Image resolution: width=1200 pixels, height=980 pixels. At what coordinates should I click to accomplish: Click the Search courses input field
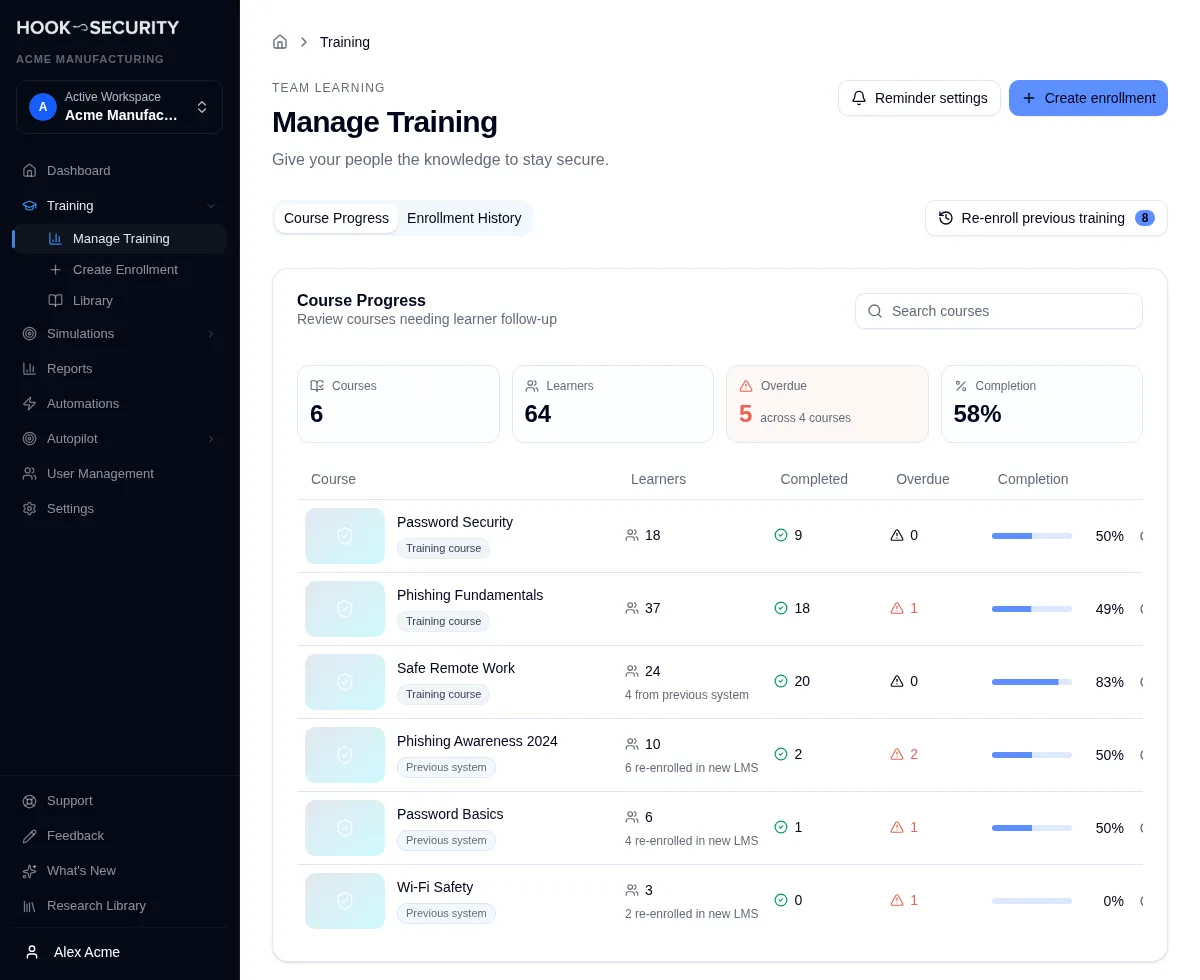999,311
